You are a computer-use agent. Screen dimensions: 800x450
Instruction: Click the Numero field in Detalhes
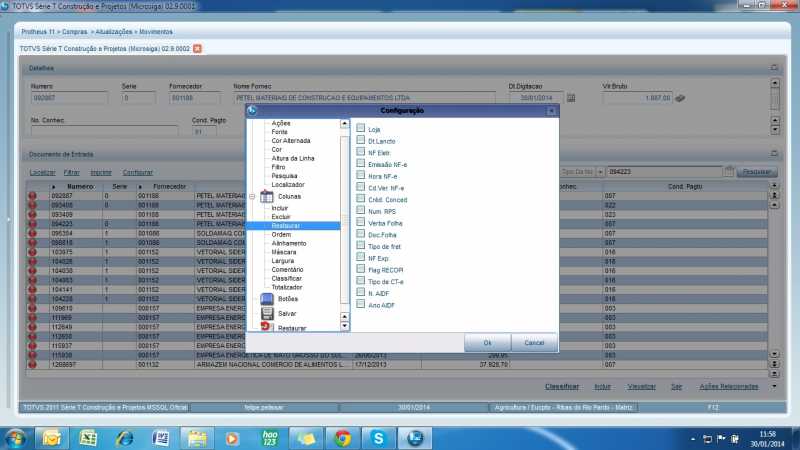click(x=69, y=98)
